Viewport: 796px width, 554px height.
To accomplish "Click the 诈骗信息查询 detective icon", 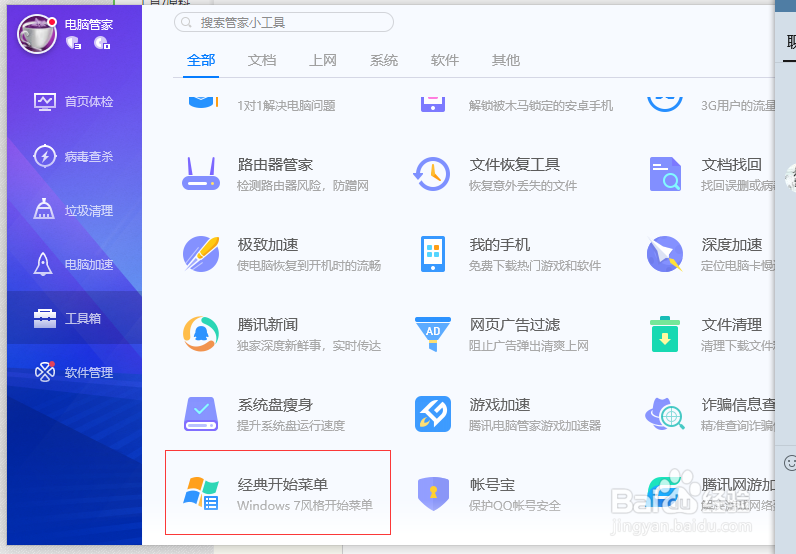I will click(665, 414).
